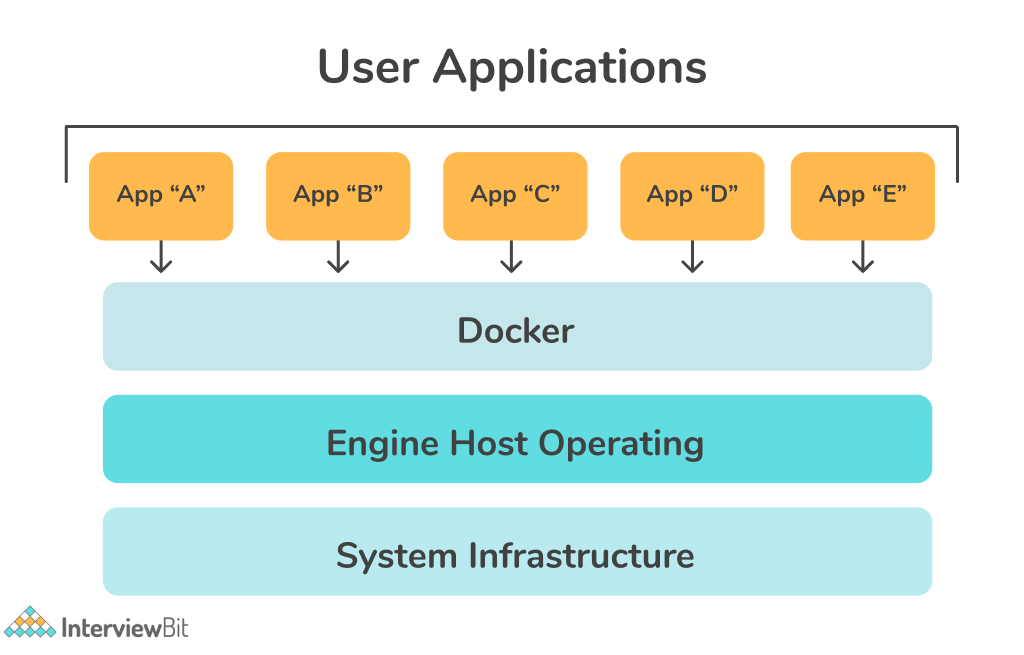Select the Docker layer bar

pos(517,327)
